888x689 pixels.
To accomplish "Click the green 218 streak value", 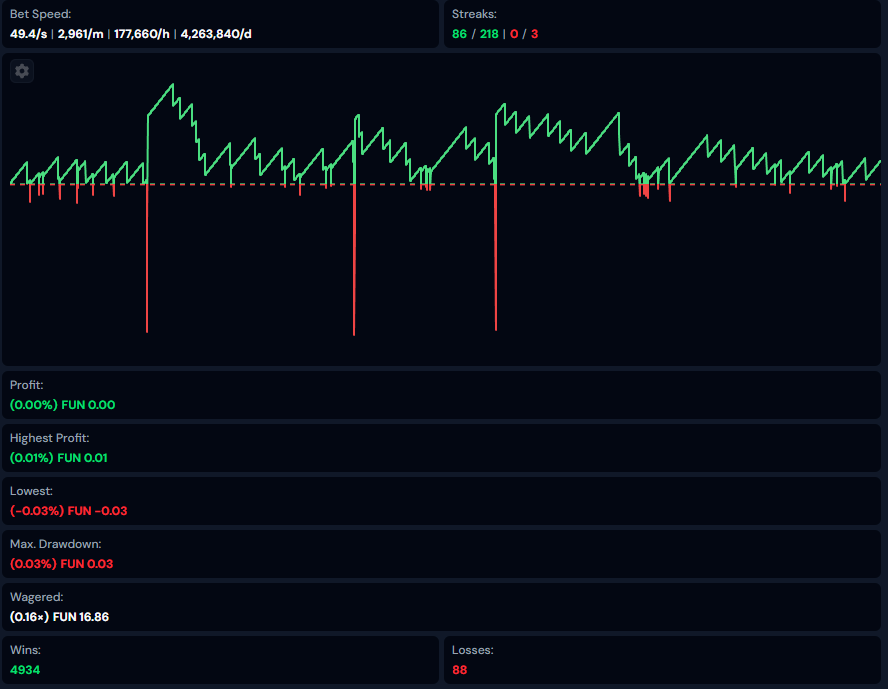I will [x=490, y=34].
